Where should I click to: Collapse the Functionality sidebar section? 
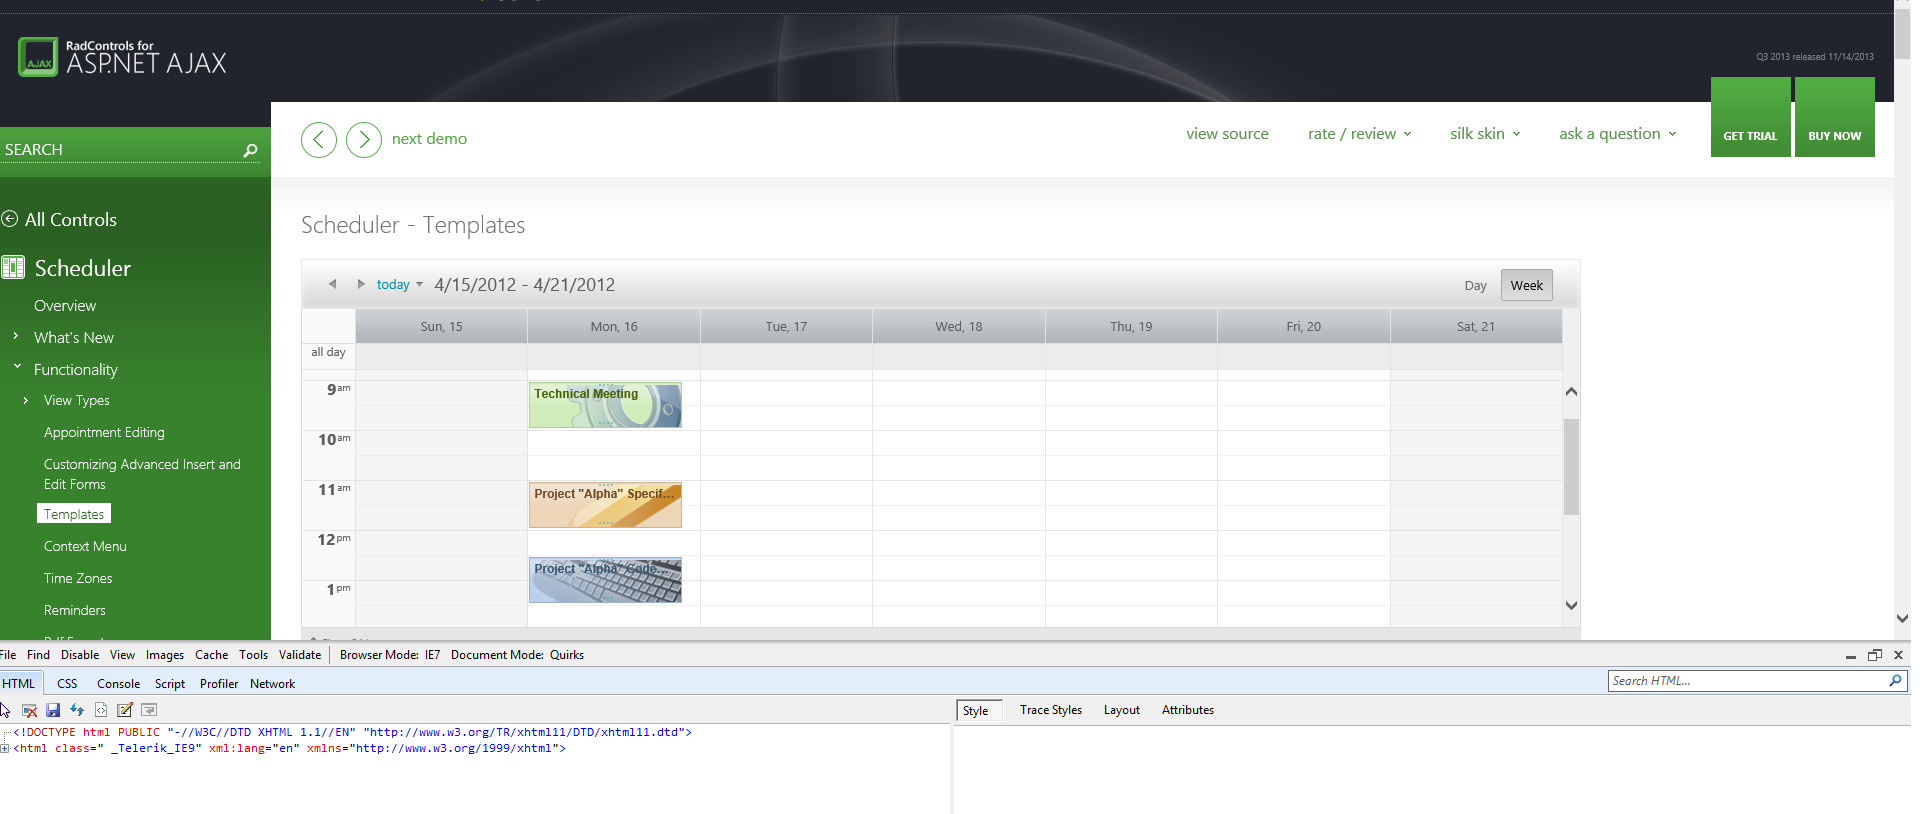17,367
